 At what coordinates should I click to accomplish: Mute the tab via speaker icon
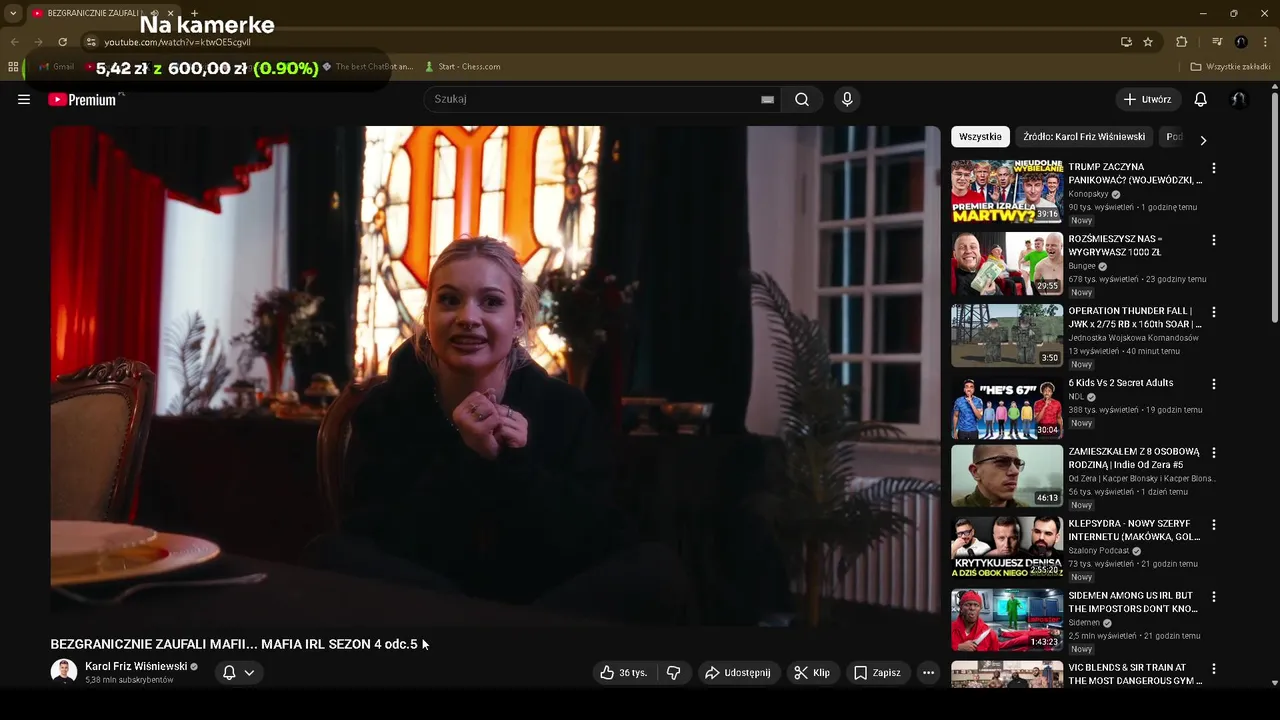tap(154, 13)
